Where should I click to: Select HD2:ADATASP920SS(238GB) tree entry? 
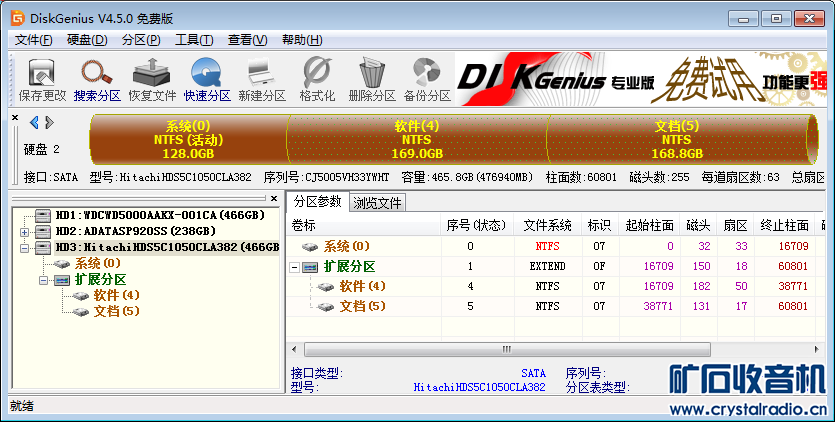coord(135,231)
